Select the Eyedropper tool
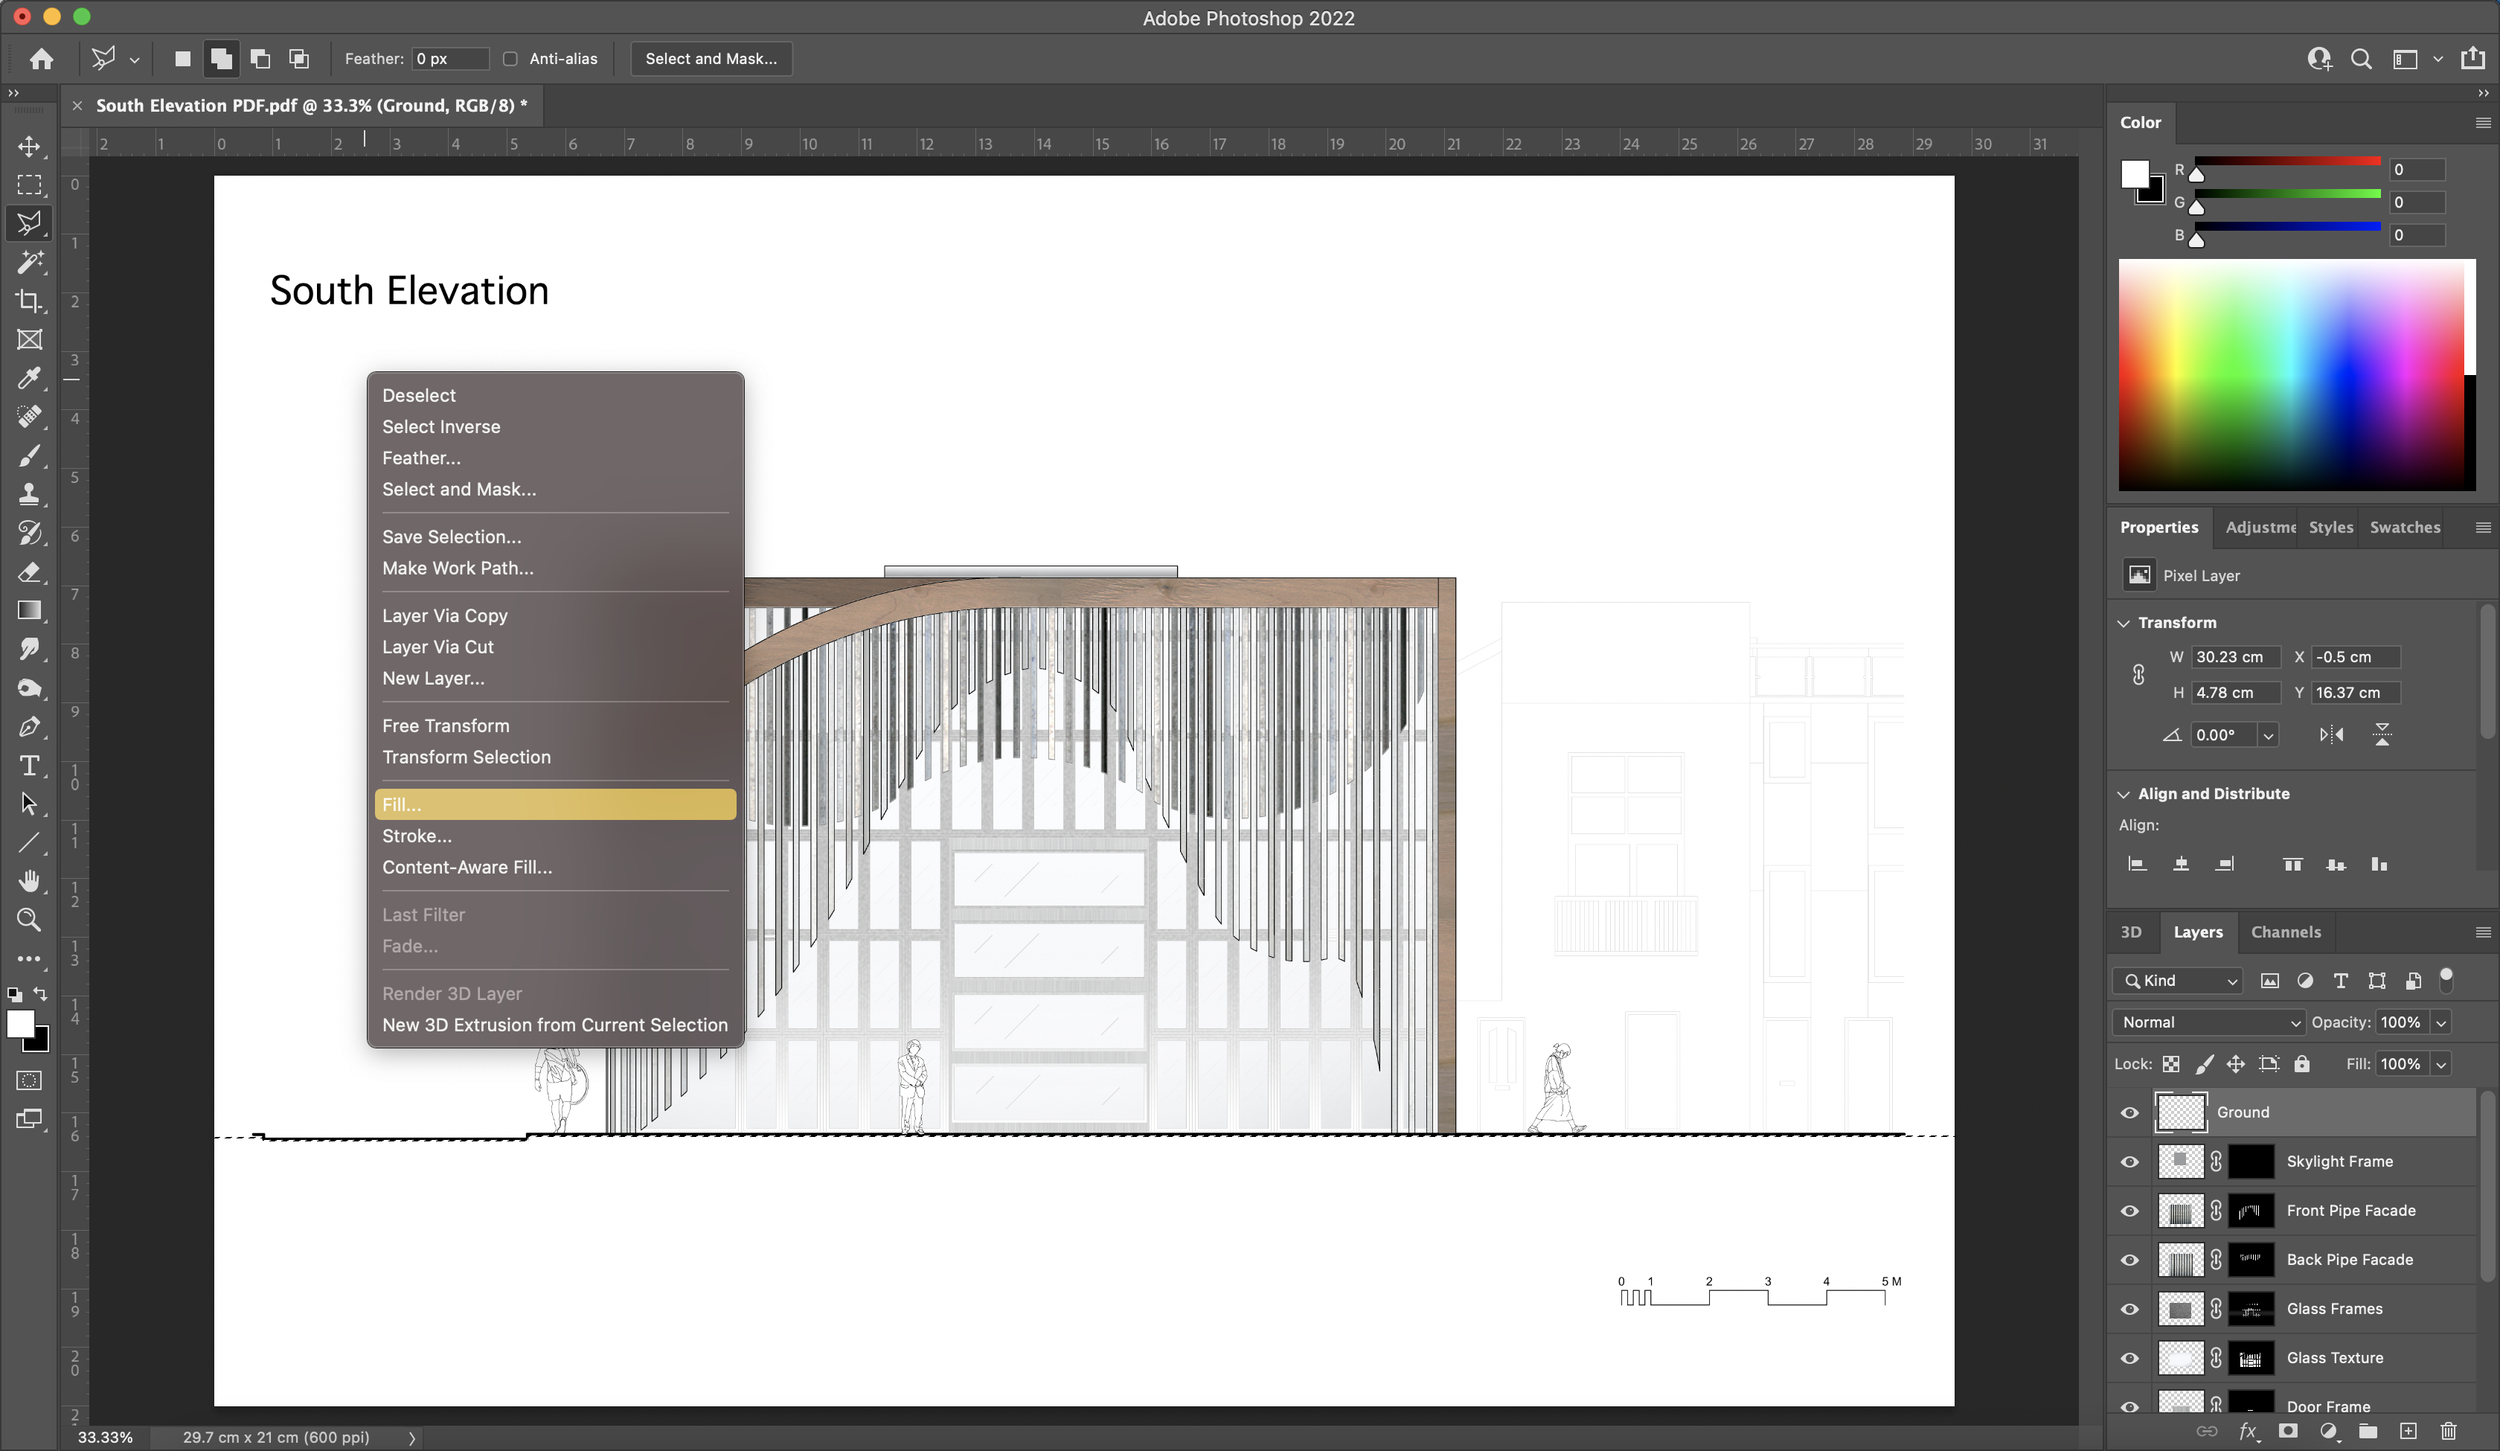 click(29, 378)
